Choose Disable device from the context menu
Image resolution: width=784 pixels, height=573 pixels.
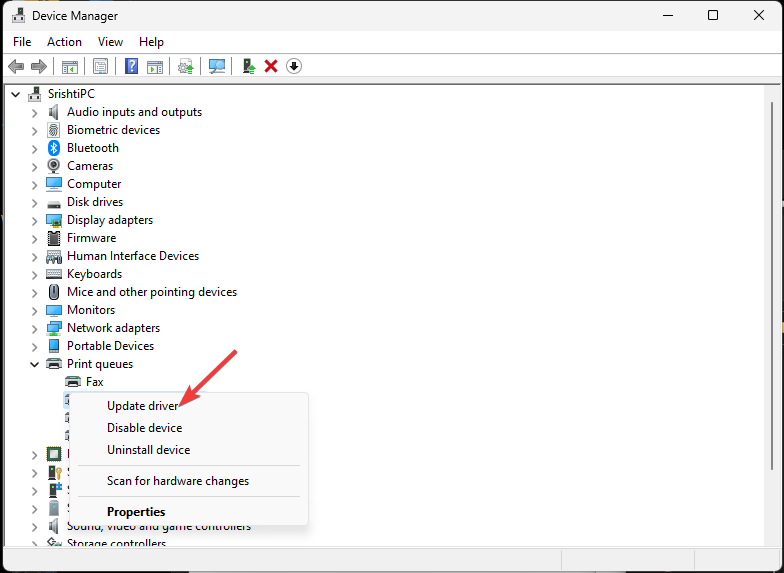pos(189,428)
